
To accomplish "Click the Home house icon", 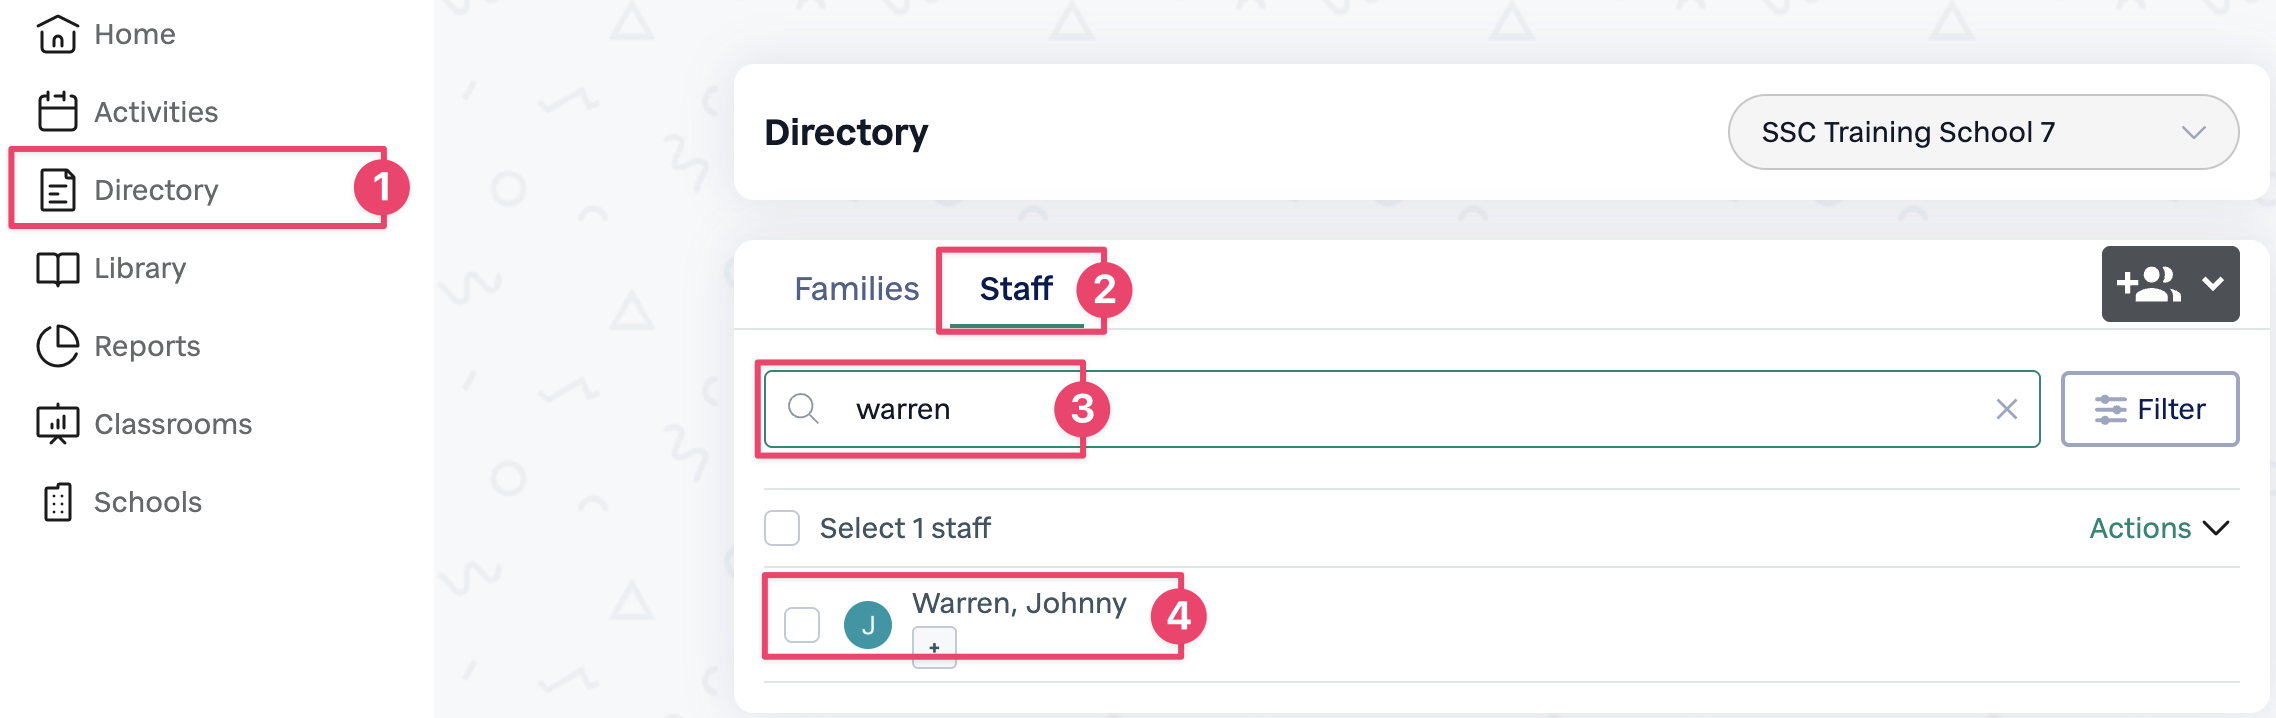I will (x=57, y=35).
